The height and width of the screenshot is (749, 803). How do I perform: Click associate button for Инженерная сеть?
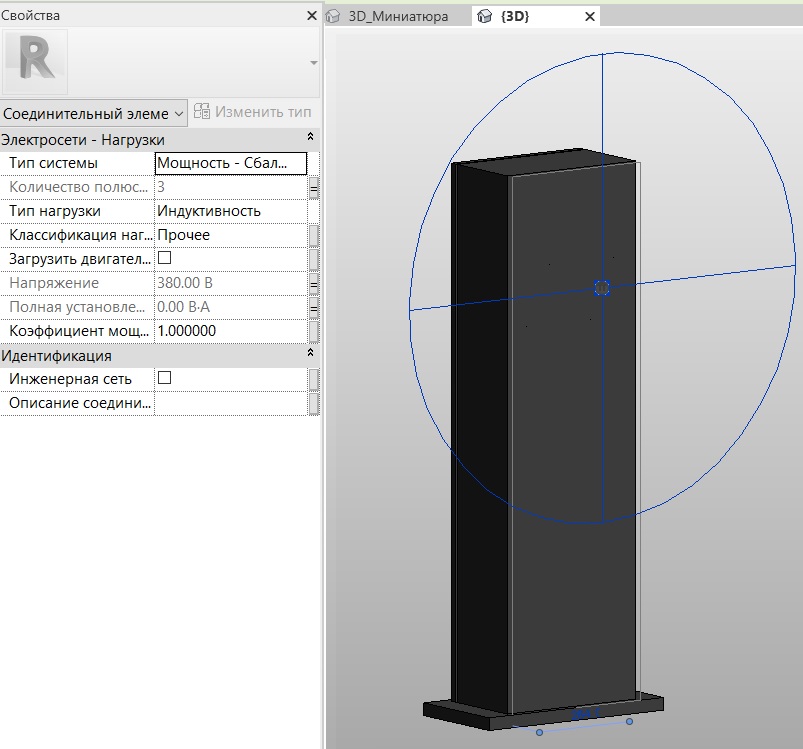tap(314, 380)
